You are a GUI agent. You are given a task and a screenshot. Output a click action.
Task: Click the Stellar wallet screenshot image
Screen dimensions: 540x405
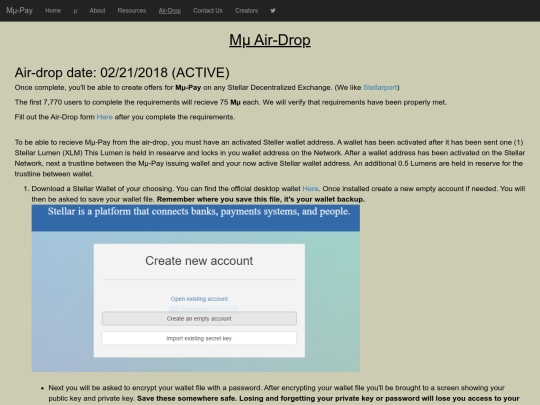(196, 288)
